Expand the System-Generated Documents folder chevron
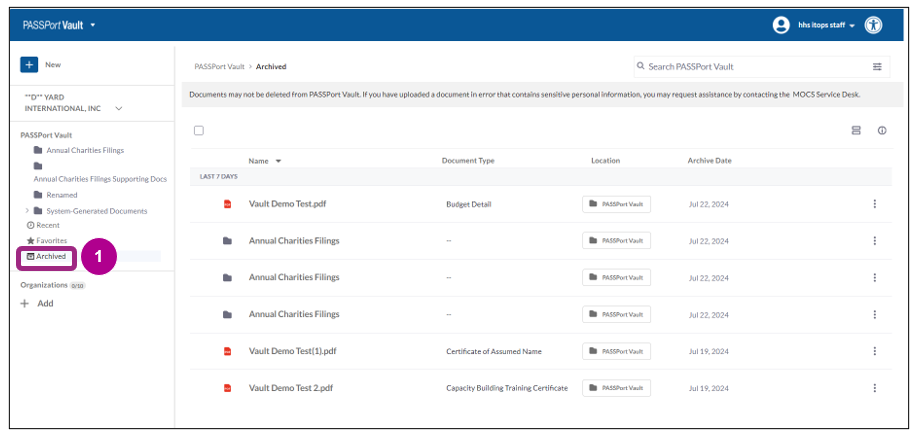 [26, 211]
